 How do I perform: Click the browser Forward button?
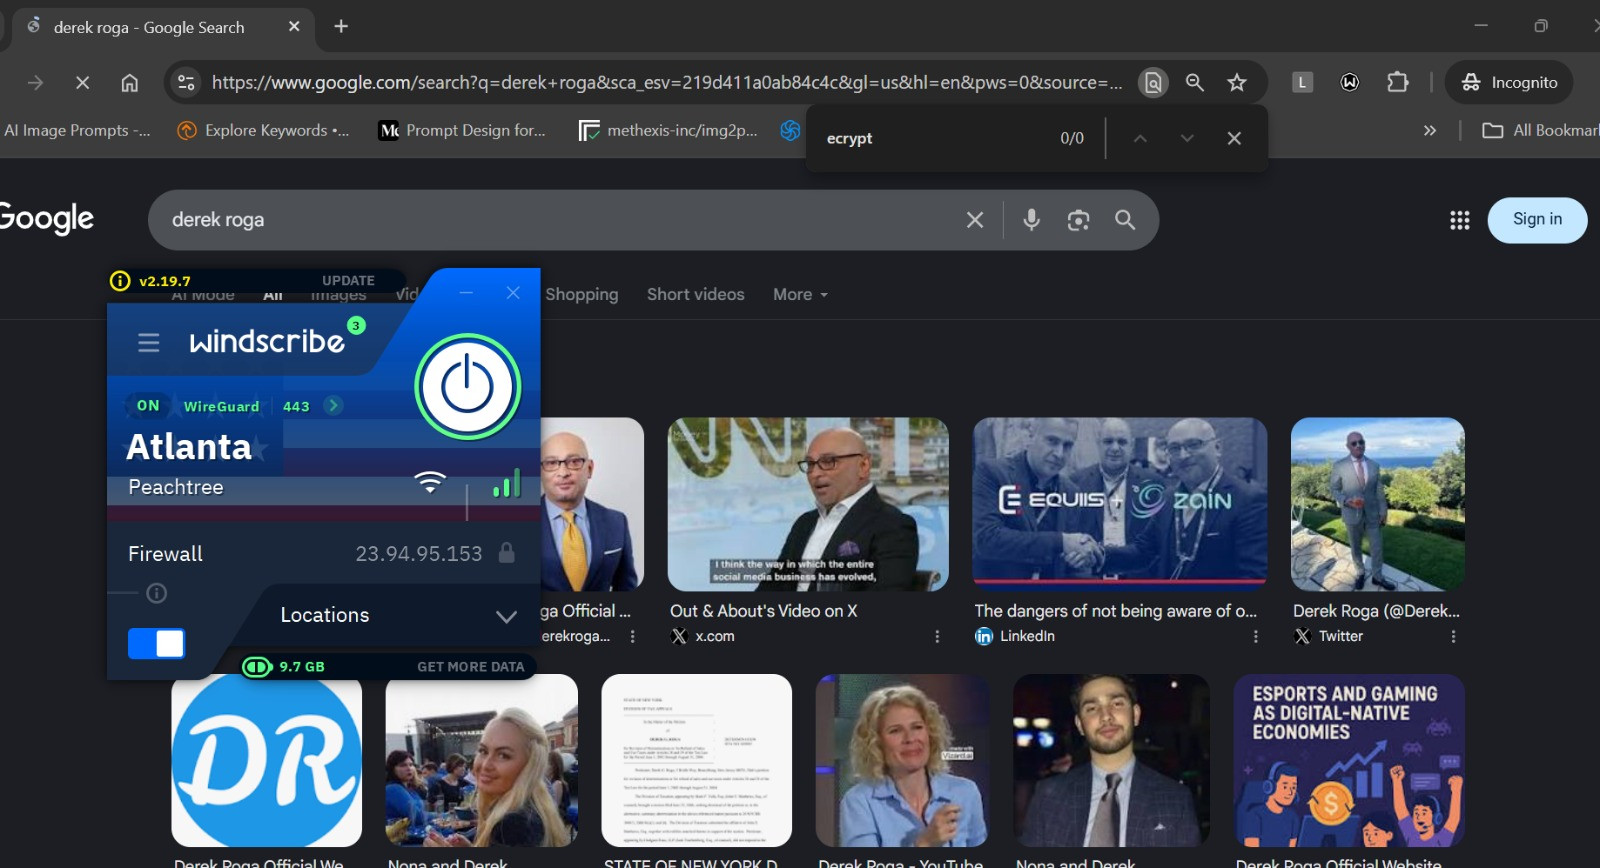click(36, 82)
